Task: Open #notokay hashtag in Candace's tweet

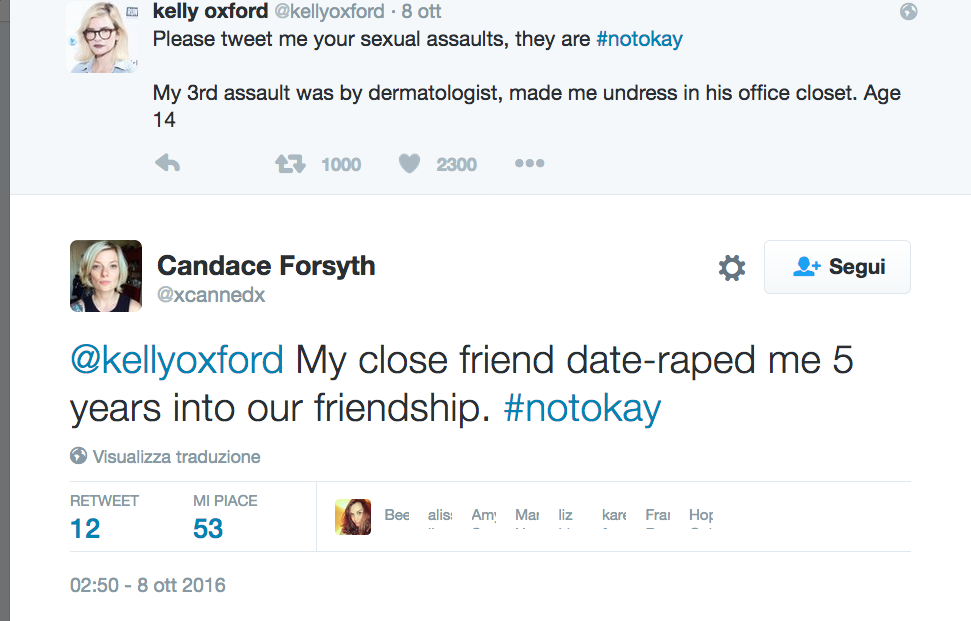Action: coord(582,409)
